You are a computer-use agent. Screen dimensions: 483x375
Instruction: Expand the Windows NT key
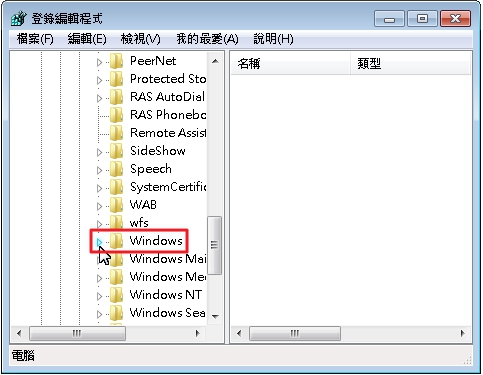(x=99, y=296)
